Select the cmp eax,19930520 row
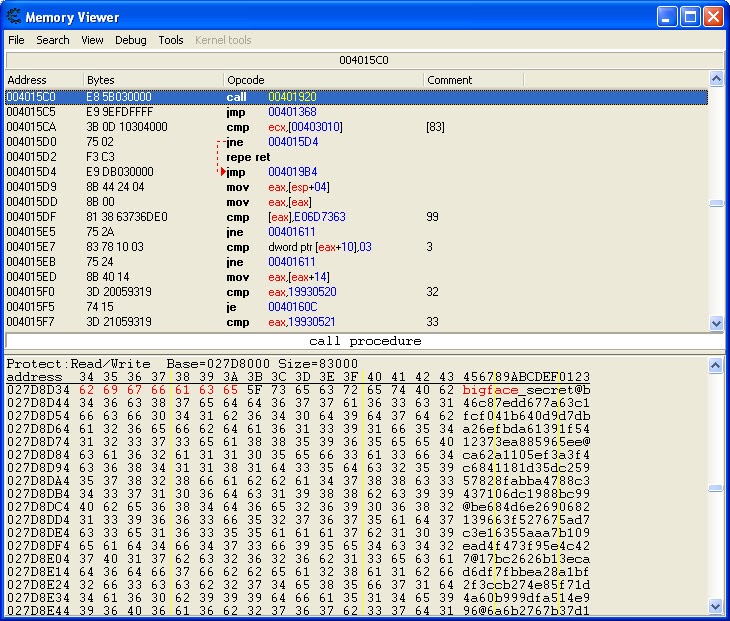This screenshot has width=730, height=621. 357,292
